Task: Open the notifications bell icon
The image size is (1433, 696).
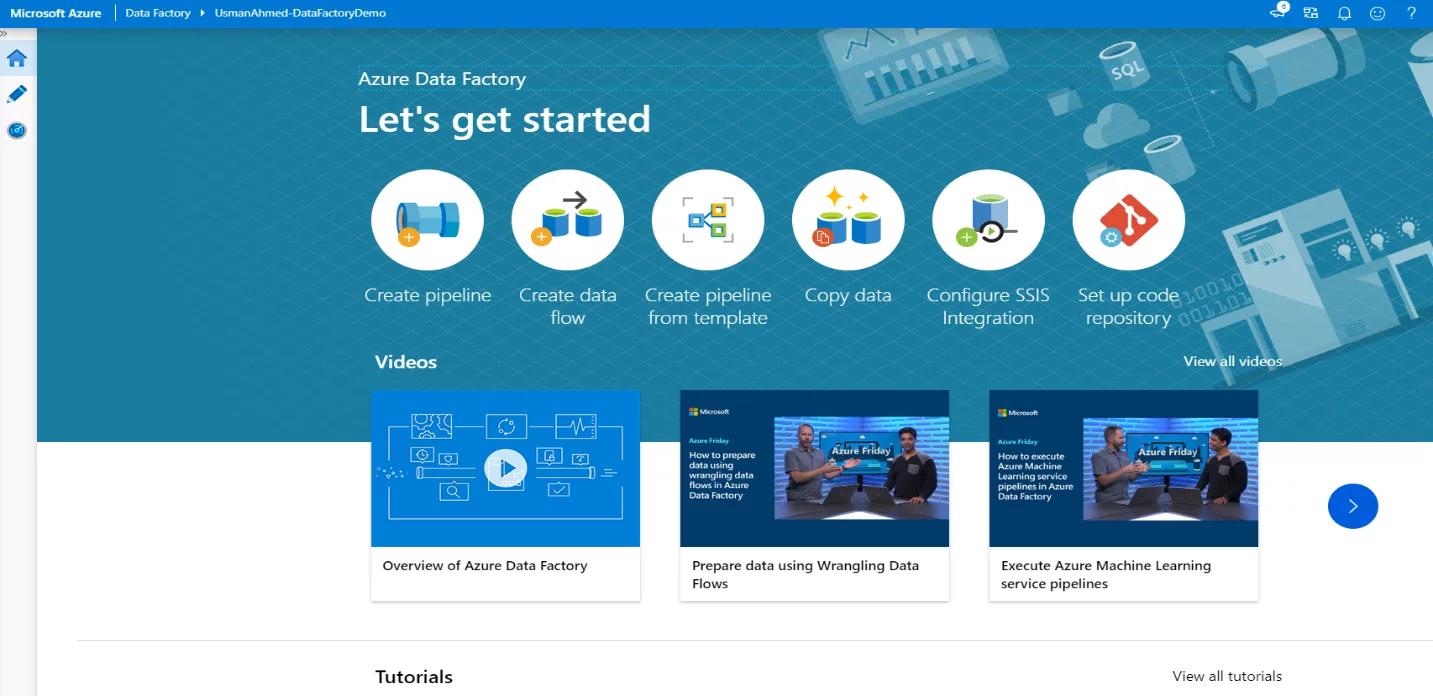Action: pos(1345,13)
